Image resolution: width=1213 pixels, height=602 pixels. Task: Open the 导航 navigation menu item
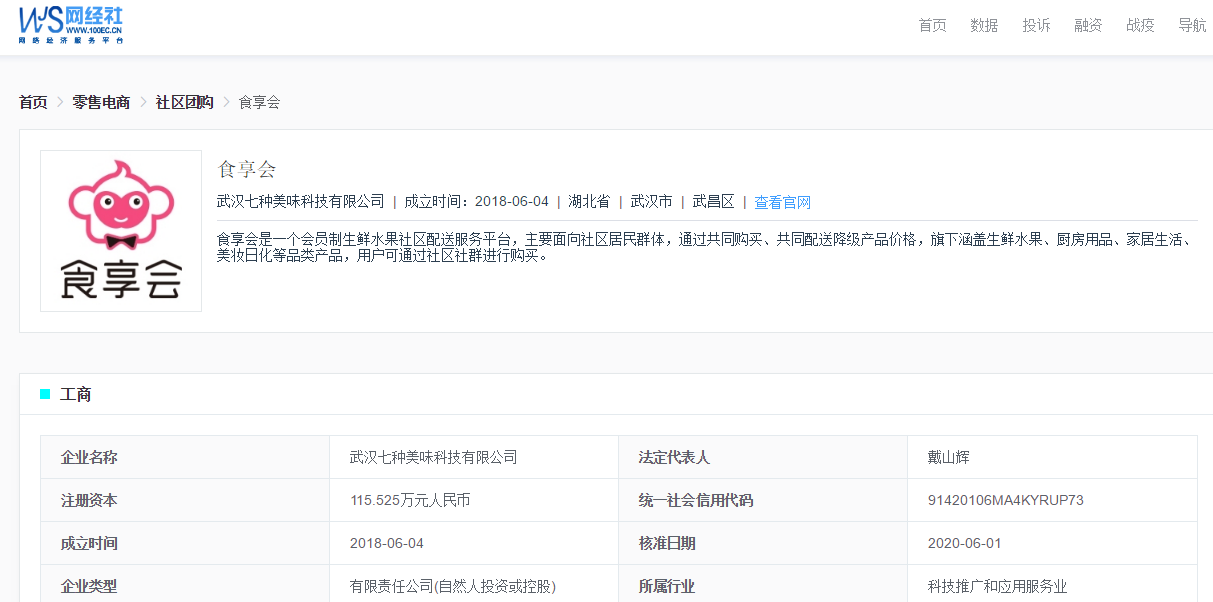tap(1192, 25)
